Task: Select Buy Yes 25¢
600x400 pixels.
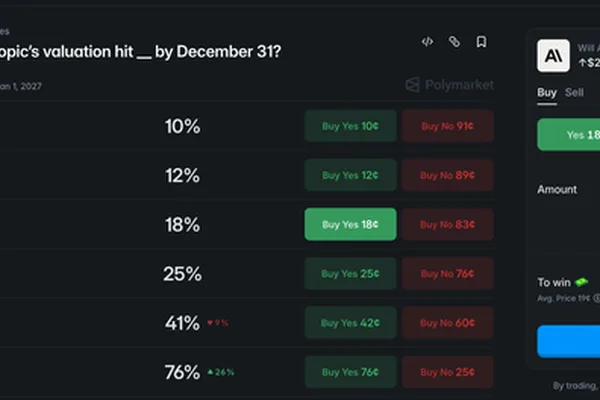Action: pyautogui.click(x=351, y=273)
